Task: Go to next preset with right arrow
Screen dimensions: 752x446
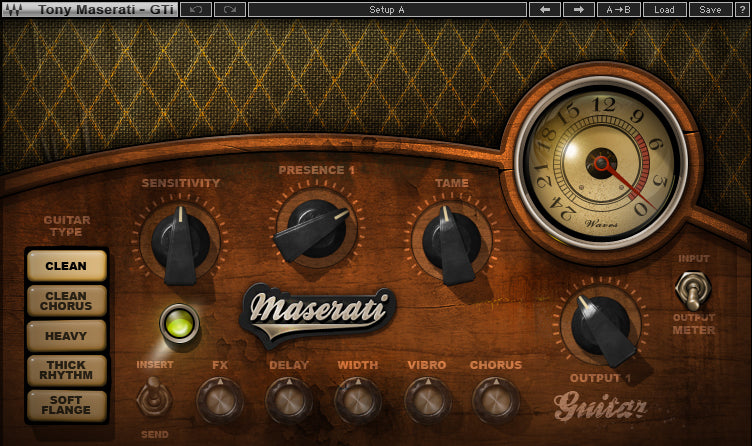Action: pyautogui.click(x=578, y=9)
